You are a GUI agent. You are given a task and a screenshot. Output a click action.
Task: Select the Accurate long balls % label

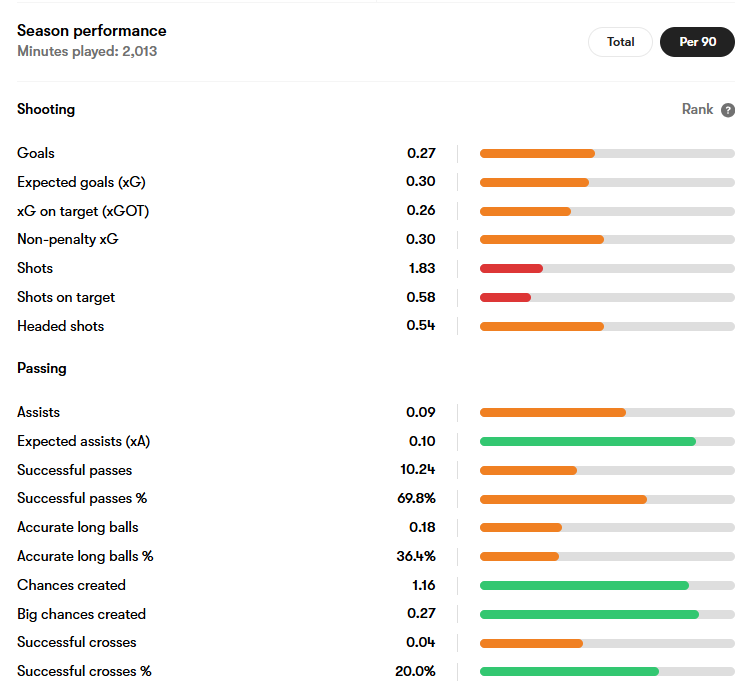tap(85, 556)
